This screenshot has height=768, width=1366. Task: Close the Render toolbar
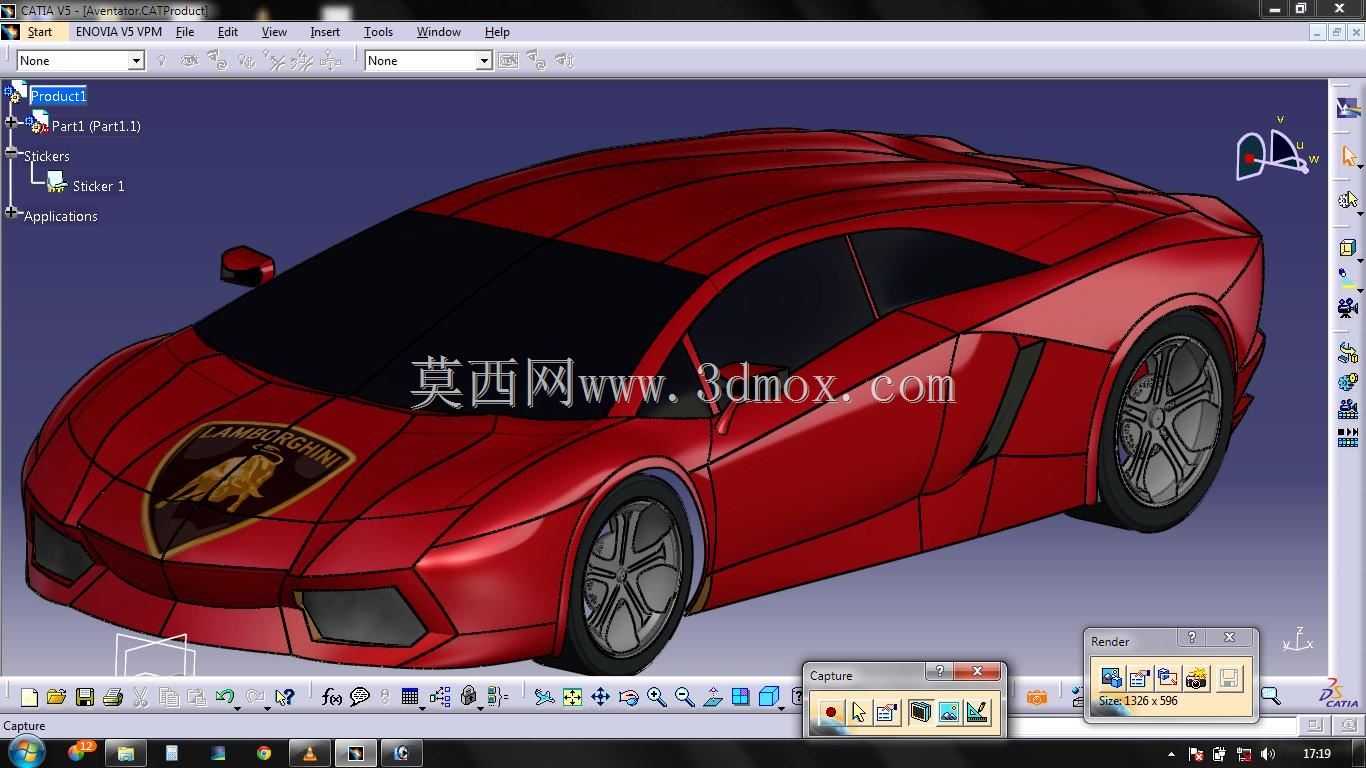pyautogui.click(x=1230, y=638)
